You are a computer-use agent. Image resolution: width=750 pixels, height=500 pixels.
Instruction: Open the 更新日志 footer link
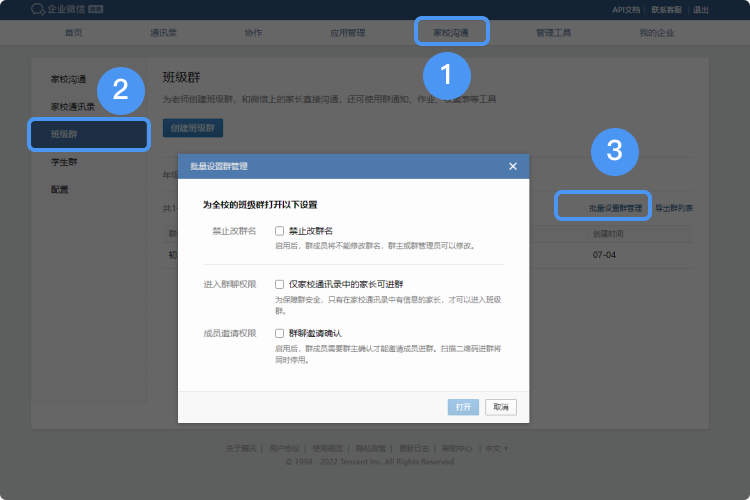414,448
